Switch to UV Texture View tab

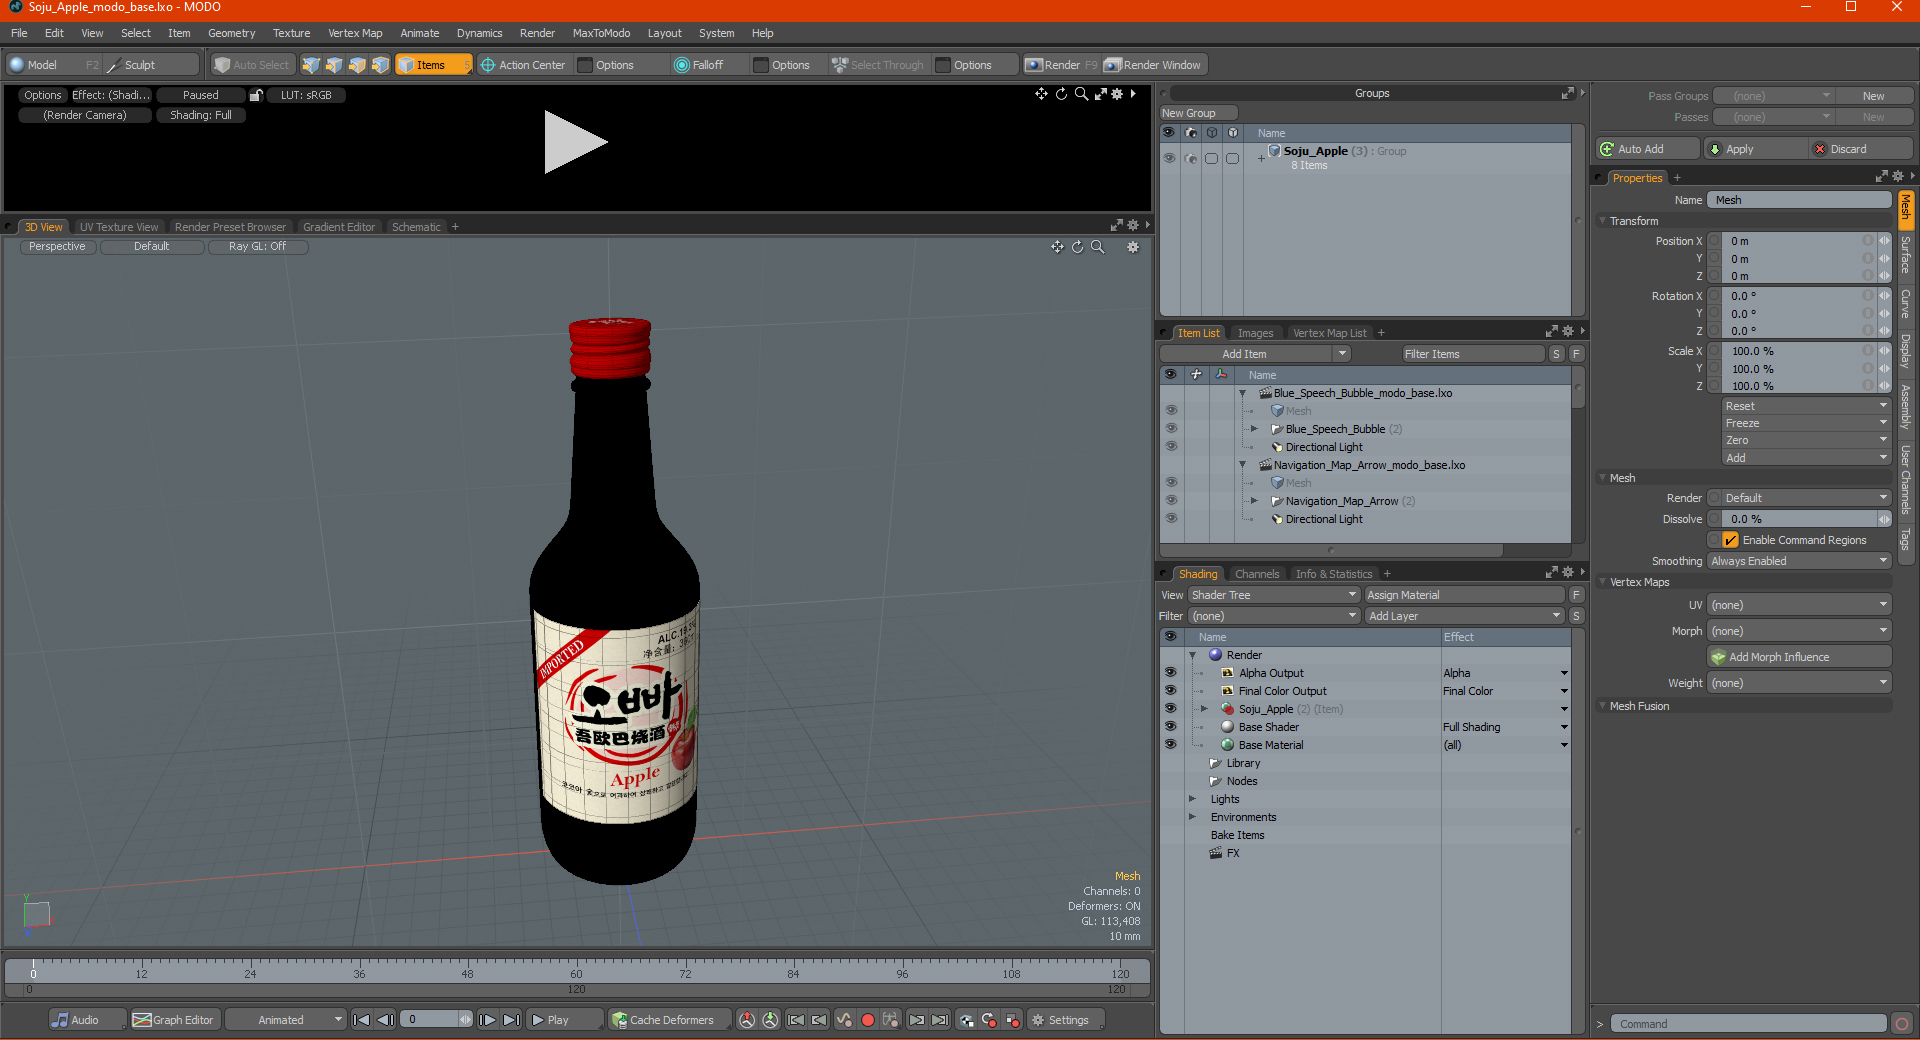click(x=119, y=227)
